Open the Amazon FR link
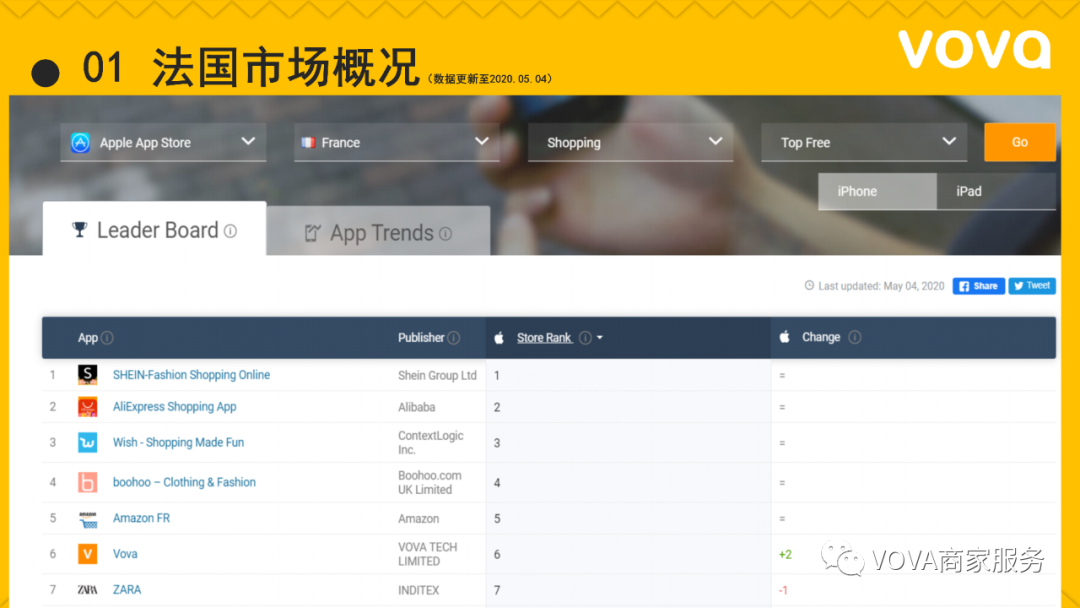 coord(141,518)
